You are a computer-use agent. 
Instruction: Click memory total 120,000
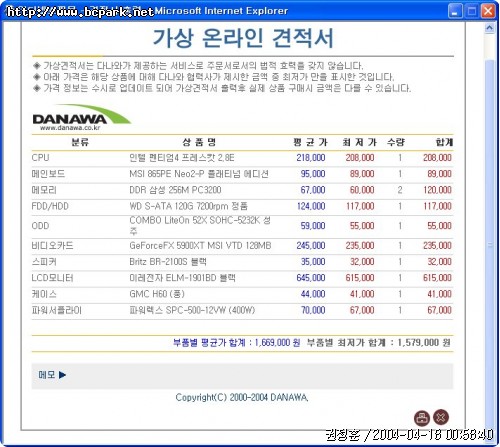coord(437,190)
